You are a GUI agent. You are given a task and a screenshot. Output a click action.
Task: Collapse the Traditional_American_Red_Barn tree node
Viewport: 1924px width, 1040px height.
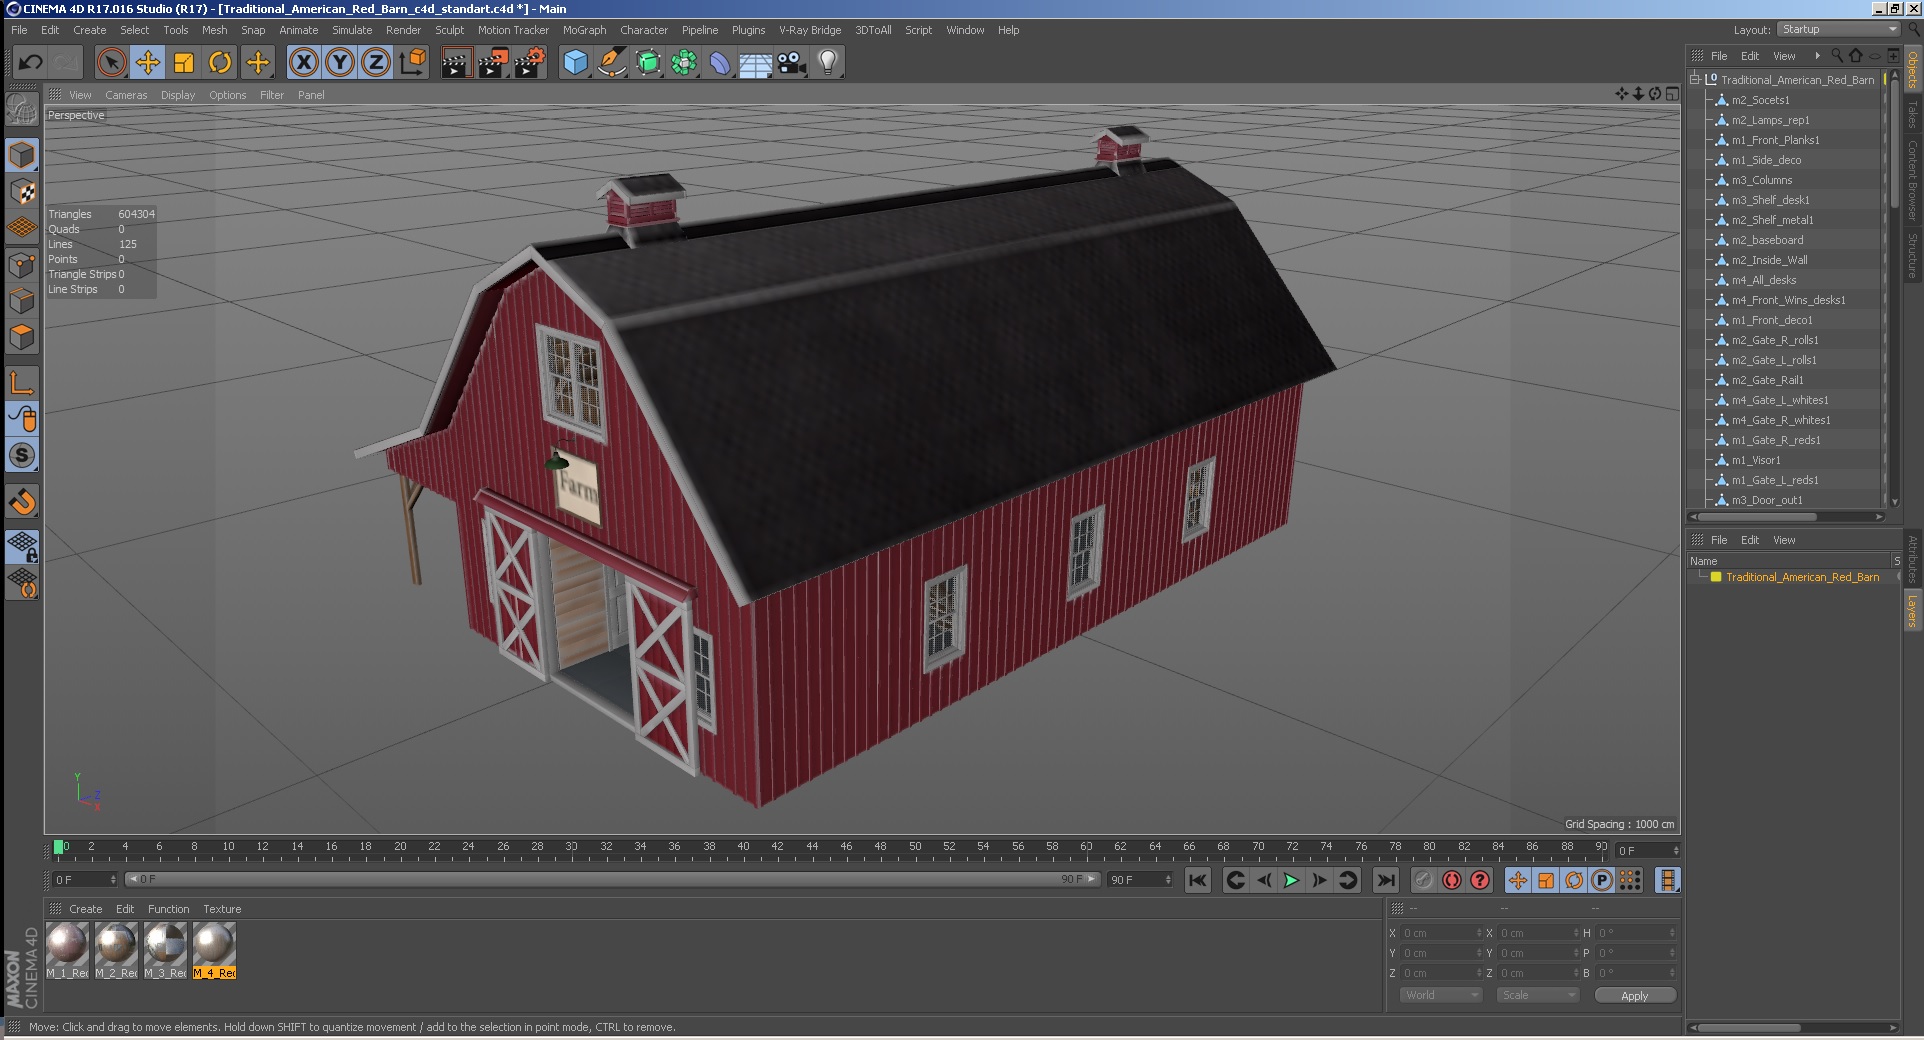[x=1695, y=80]
